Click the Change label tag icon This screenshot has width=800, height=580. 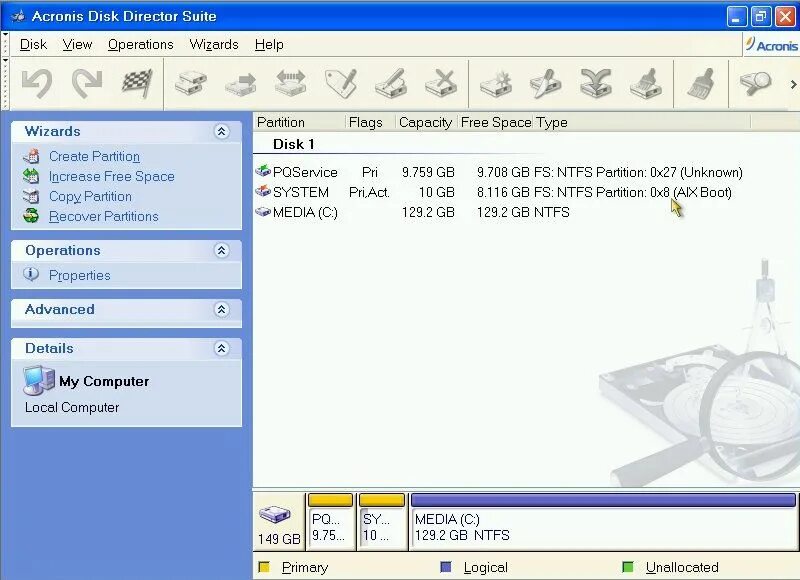point(341,83)
